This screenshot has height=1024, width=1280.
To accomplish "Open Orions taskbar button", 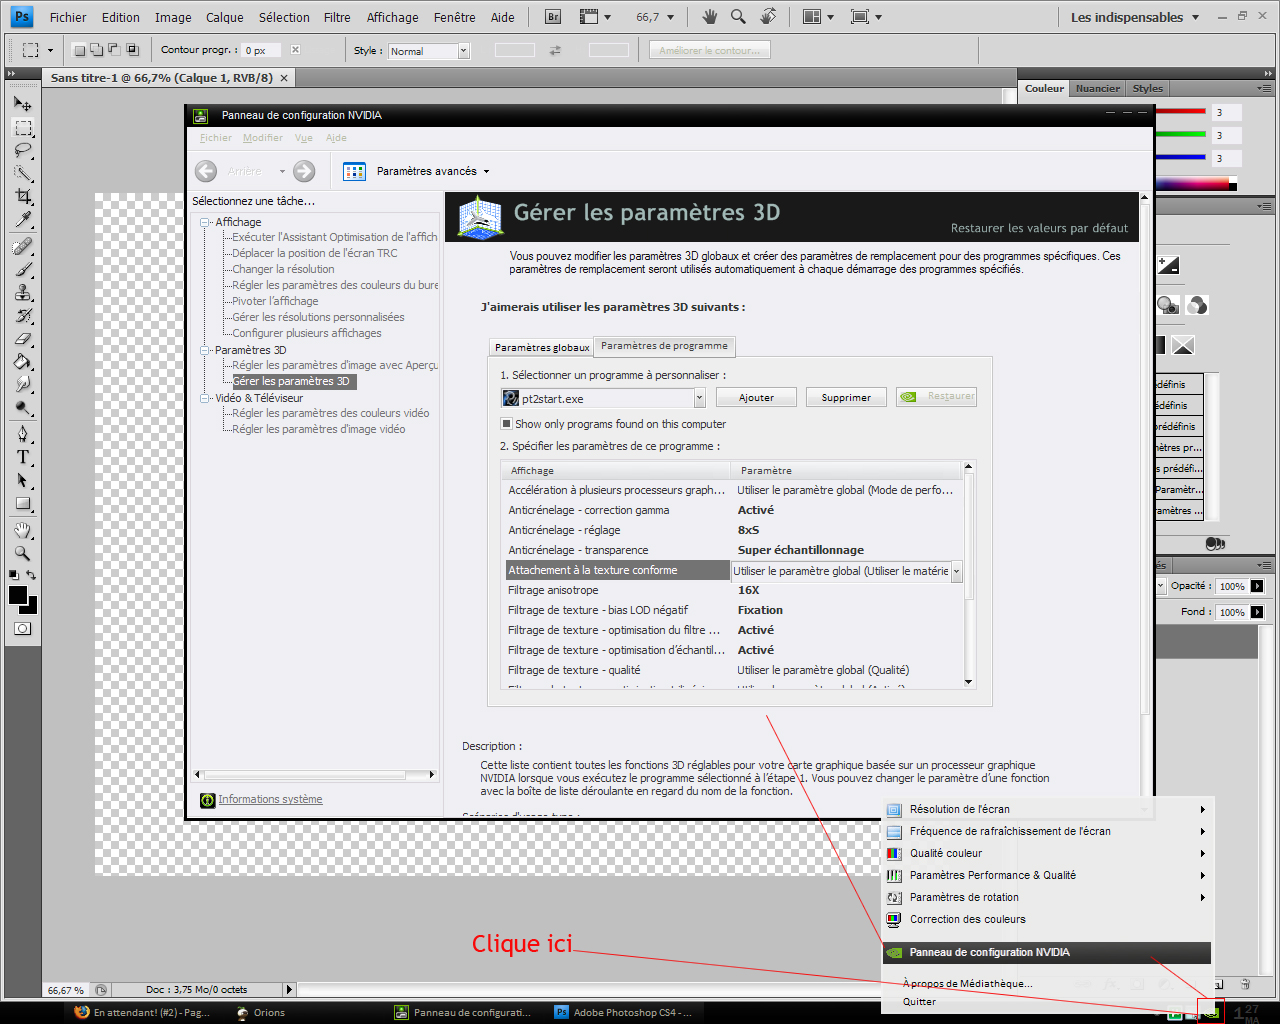I will point(262,1012).
